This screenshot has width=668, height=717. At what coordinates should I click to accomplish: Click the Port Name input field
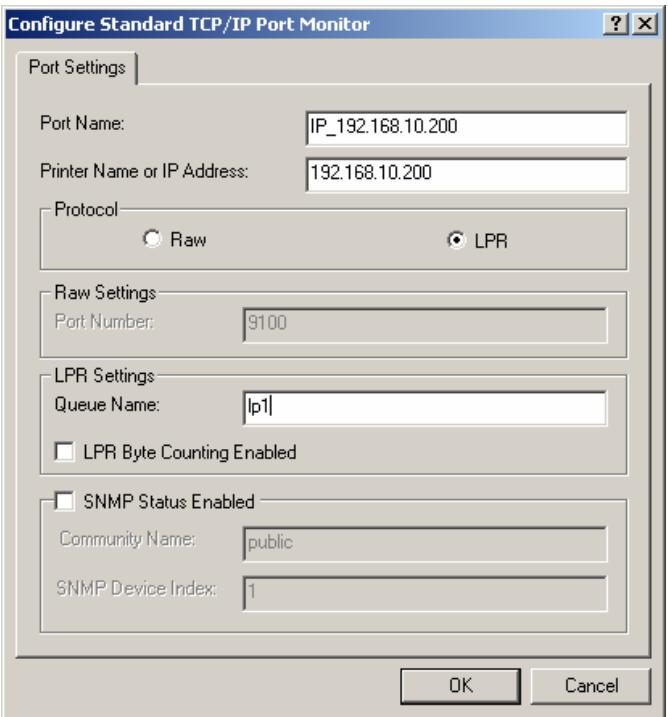click(466, 128)
